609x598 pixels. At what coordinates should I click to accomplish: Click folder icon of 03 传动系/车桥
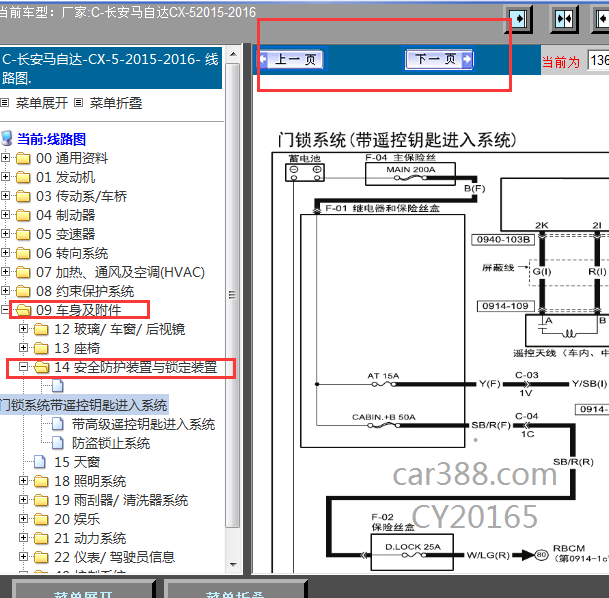point(23,196)
